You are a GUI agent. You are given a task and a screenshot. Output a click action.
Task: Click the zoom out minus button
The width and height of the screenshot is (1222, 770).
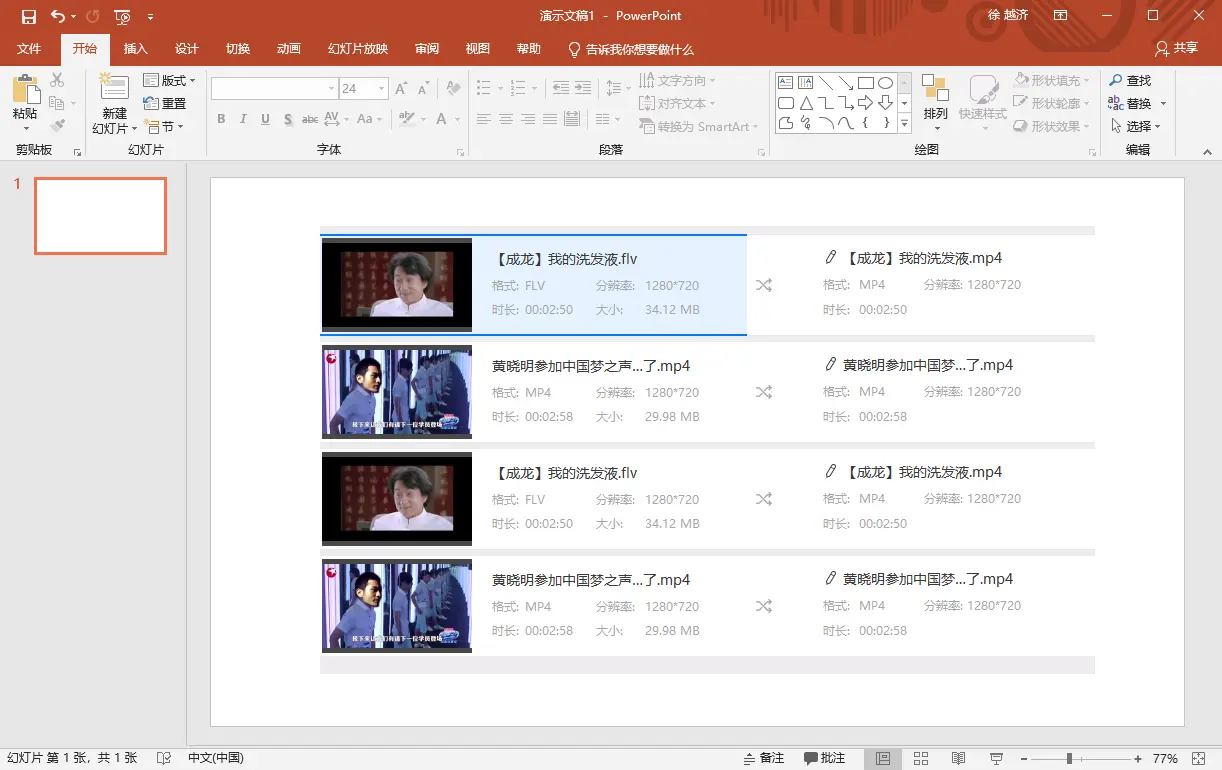click(x=1023, y=759)
